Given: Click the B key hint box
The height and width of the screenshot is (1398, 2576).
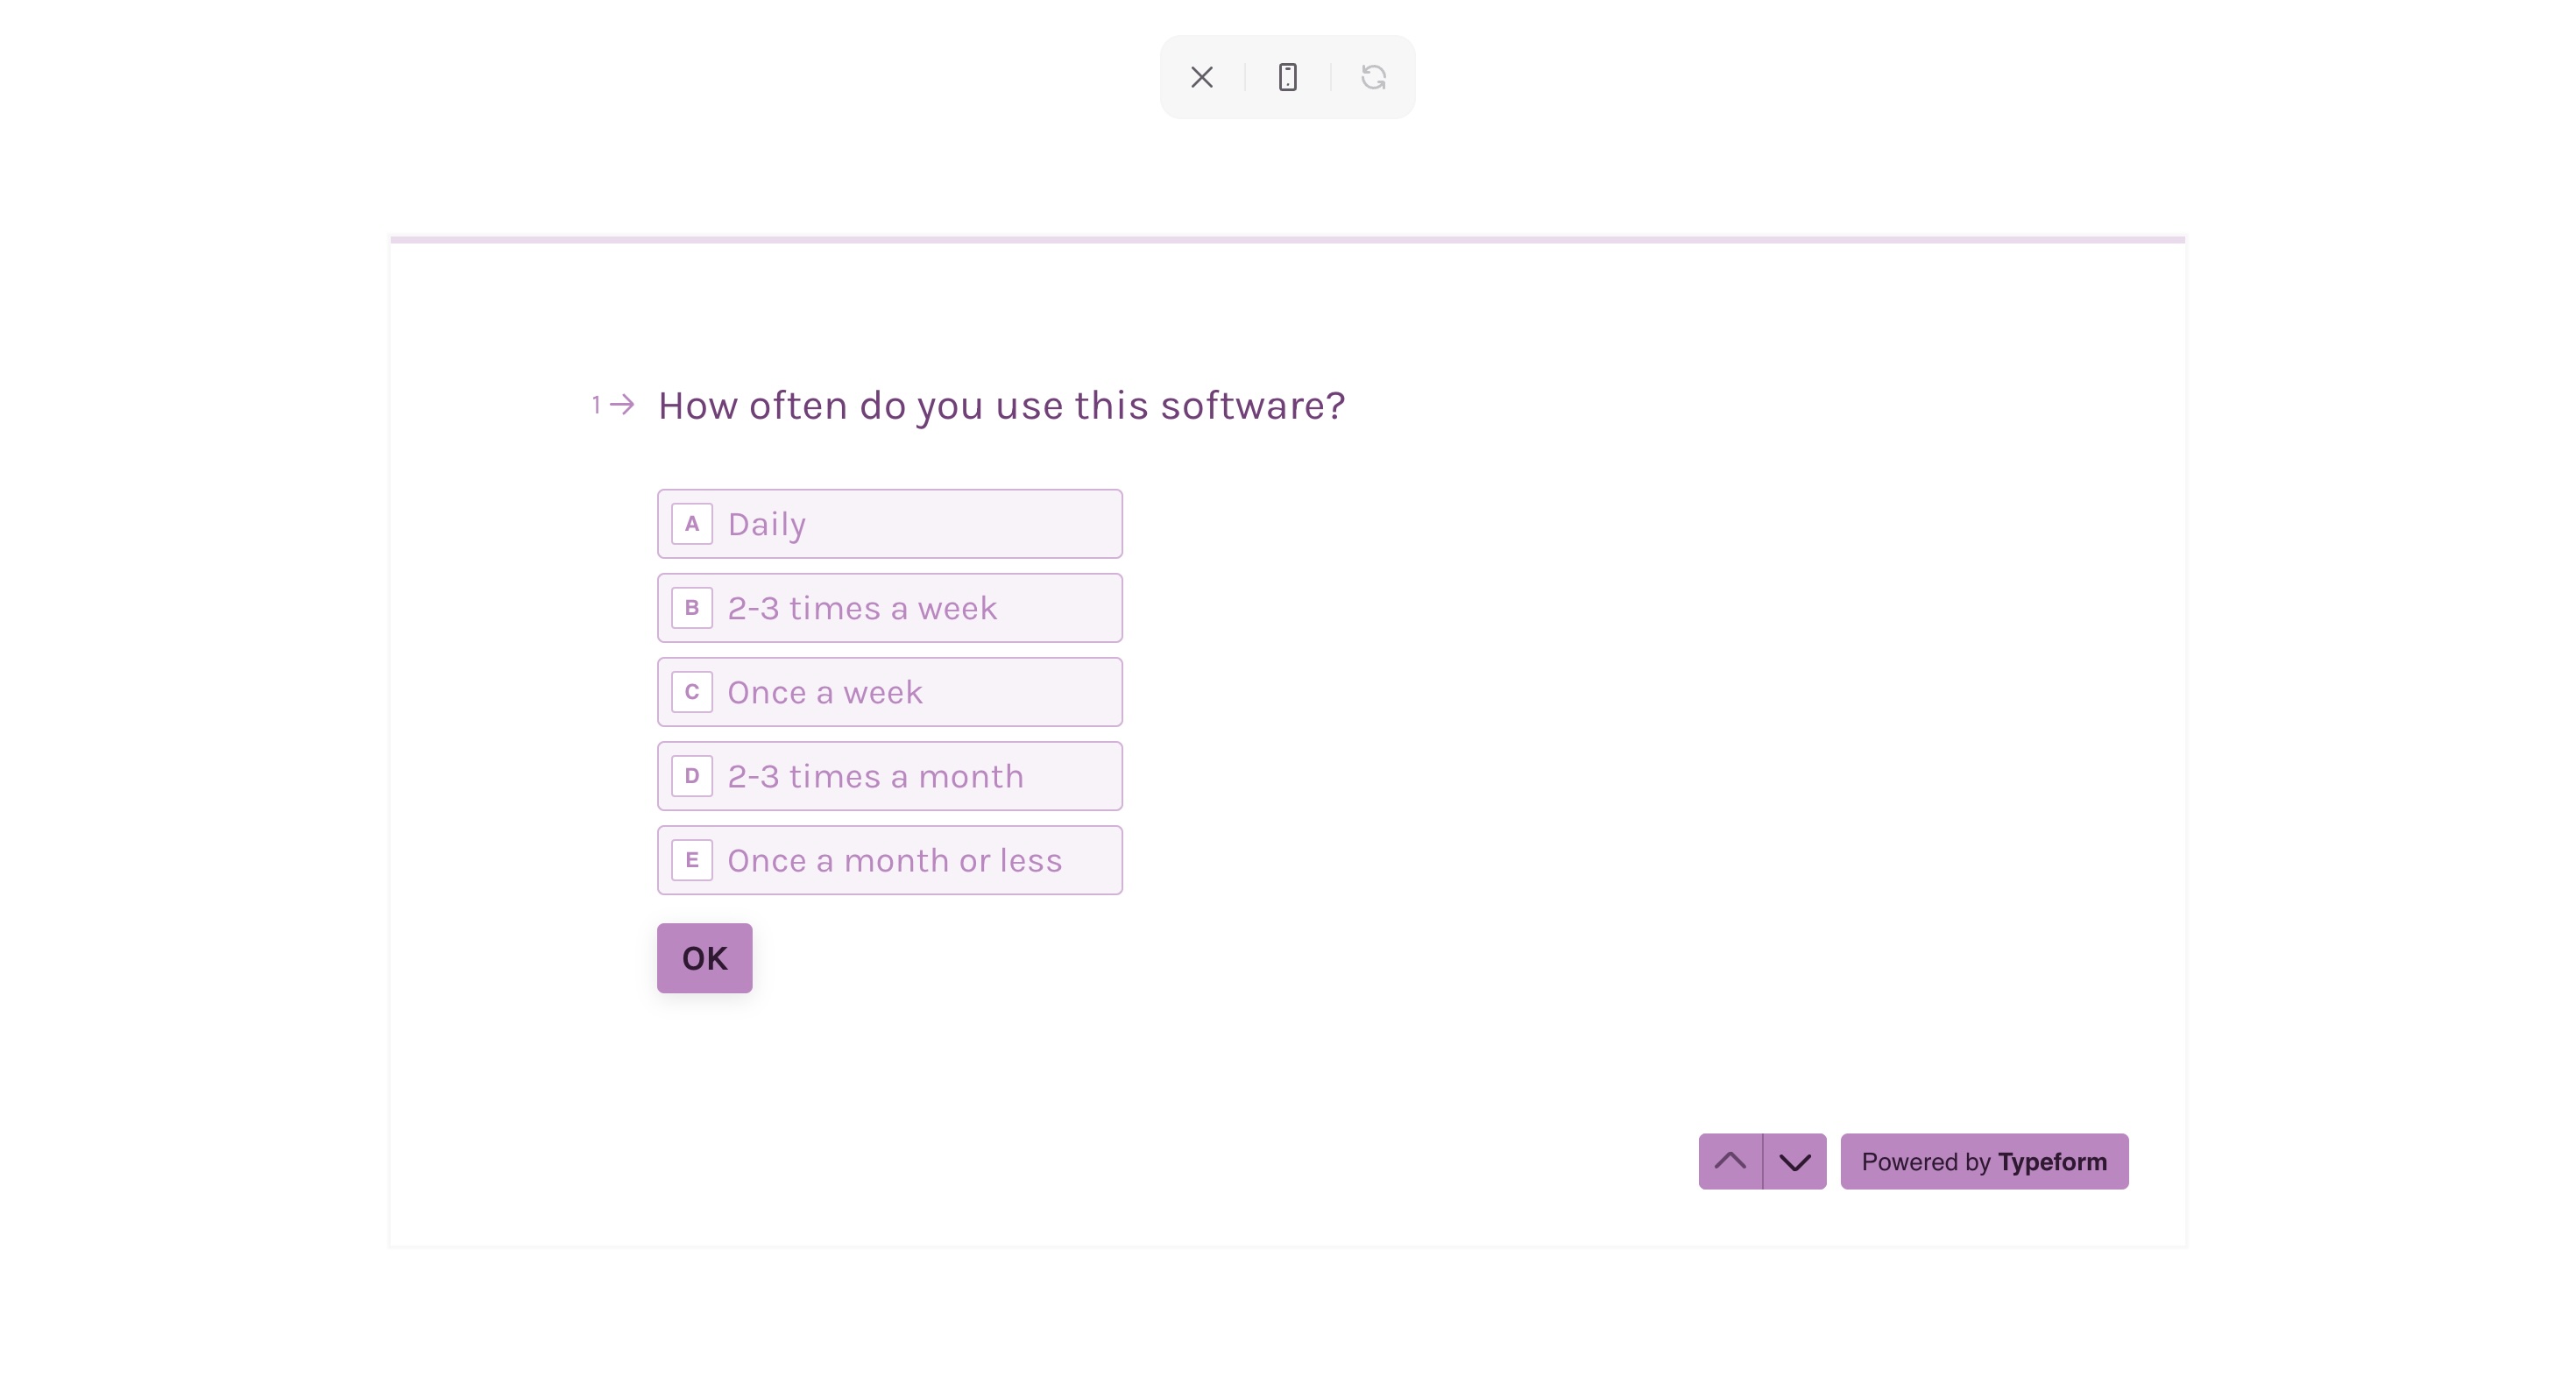Looking at the screenshot, I should pos(692,608).
